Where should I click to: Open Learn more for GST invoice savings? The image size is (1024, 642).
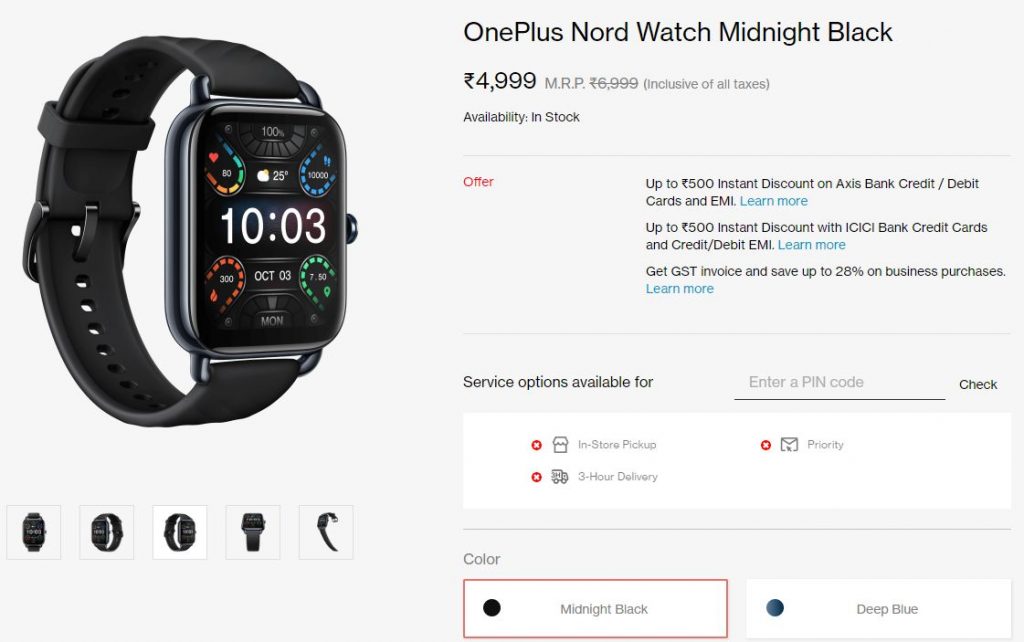pos(679,289)
